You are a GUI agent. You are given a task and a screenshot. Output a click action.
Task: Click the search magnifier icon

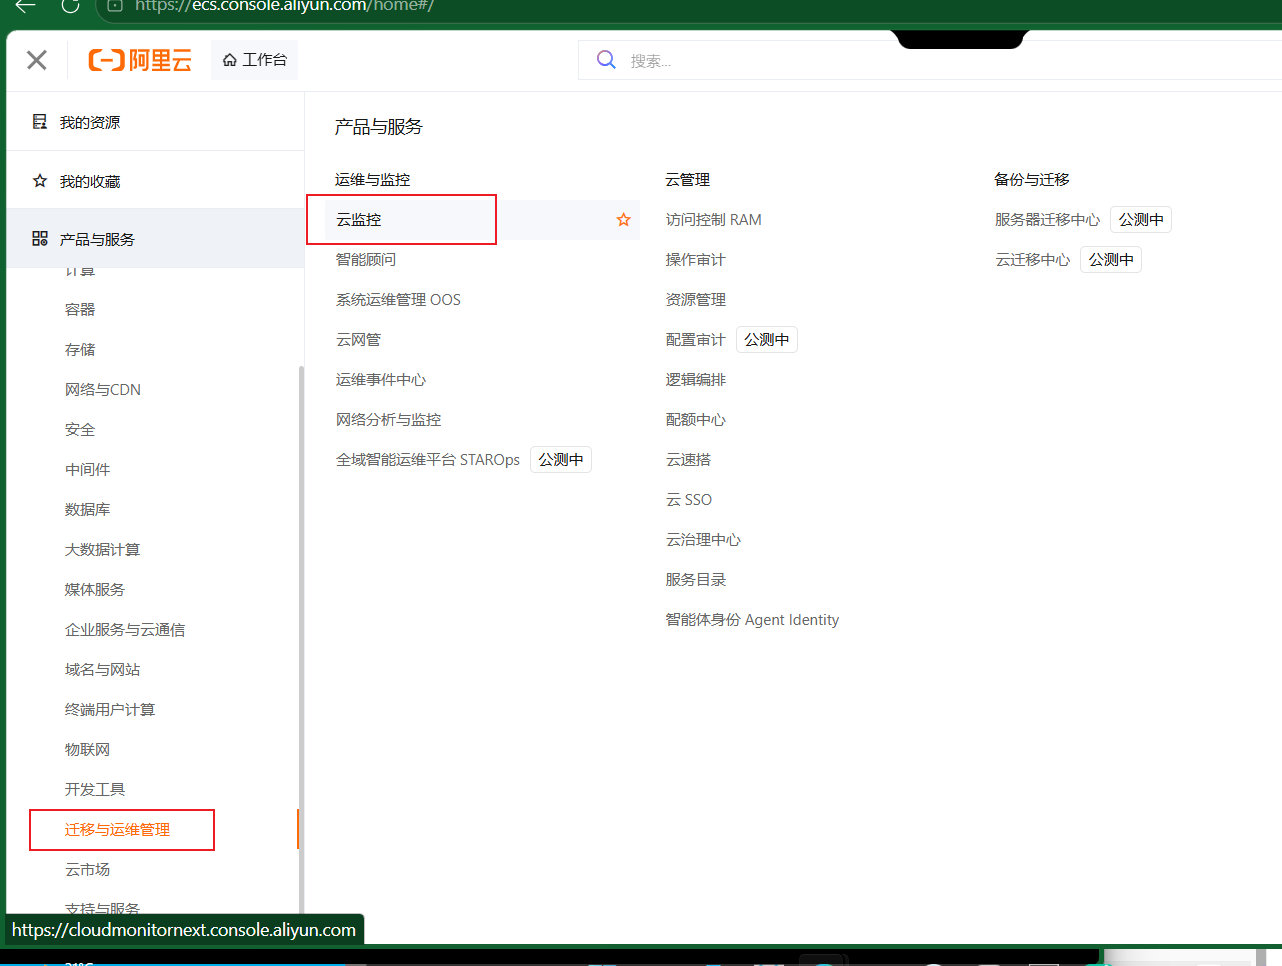(x=606, y=60)
